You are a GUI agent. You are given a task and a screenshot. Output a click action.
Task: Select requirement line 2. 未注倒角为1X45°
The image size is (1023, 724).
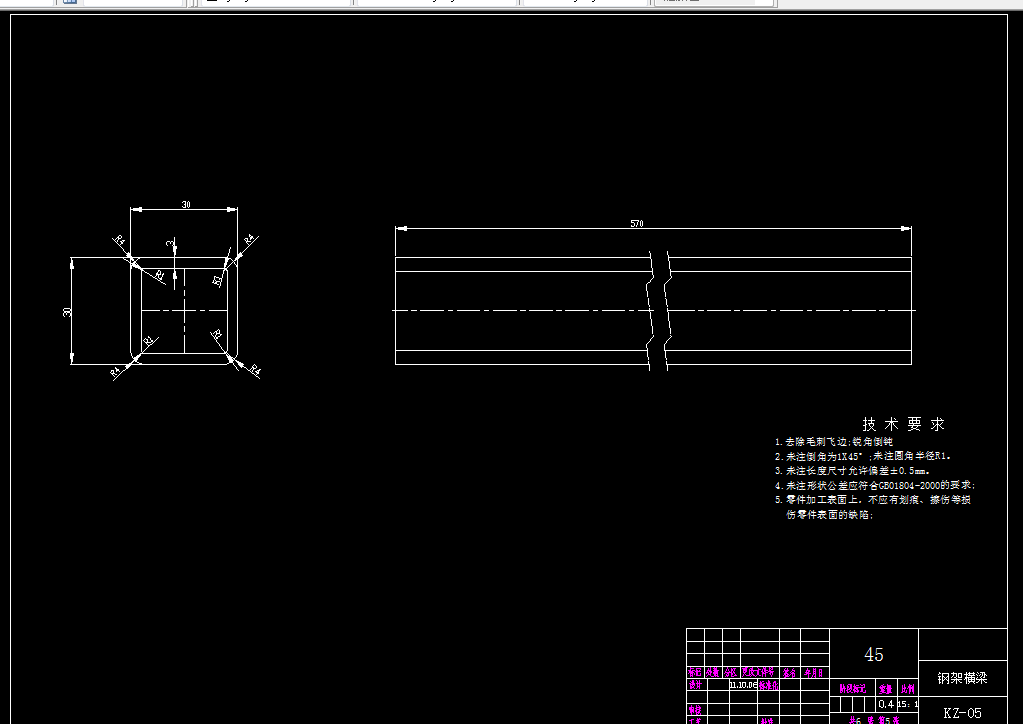(863, 456)
